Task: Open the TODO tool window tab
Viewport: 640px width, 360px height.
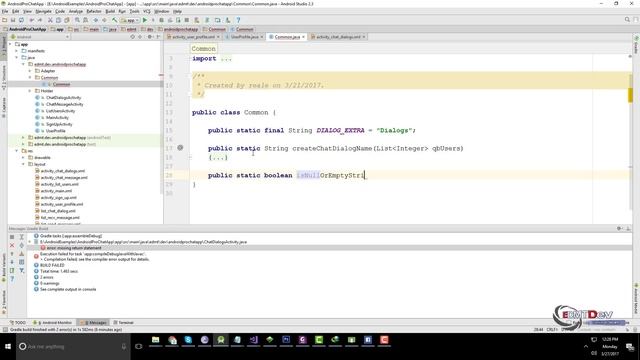Action: pyautogui.click(x=18, y=322)
